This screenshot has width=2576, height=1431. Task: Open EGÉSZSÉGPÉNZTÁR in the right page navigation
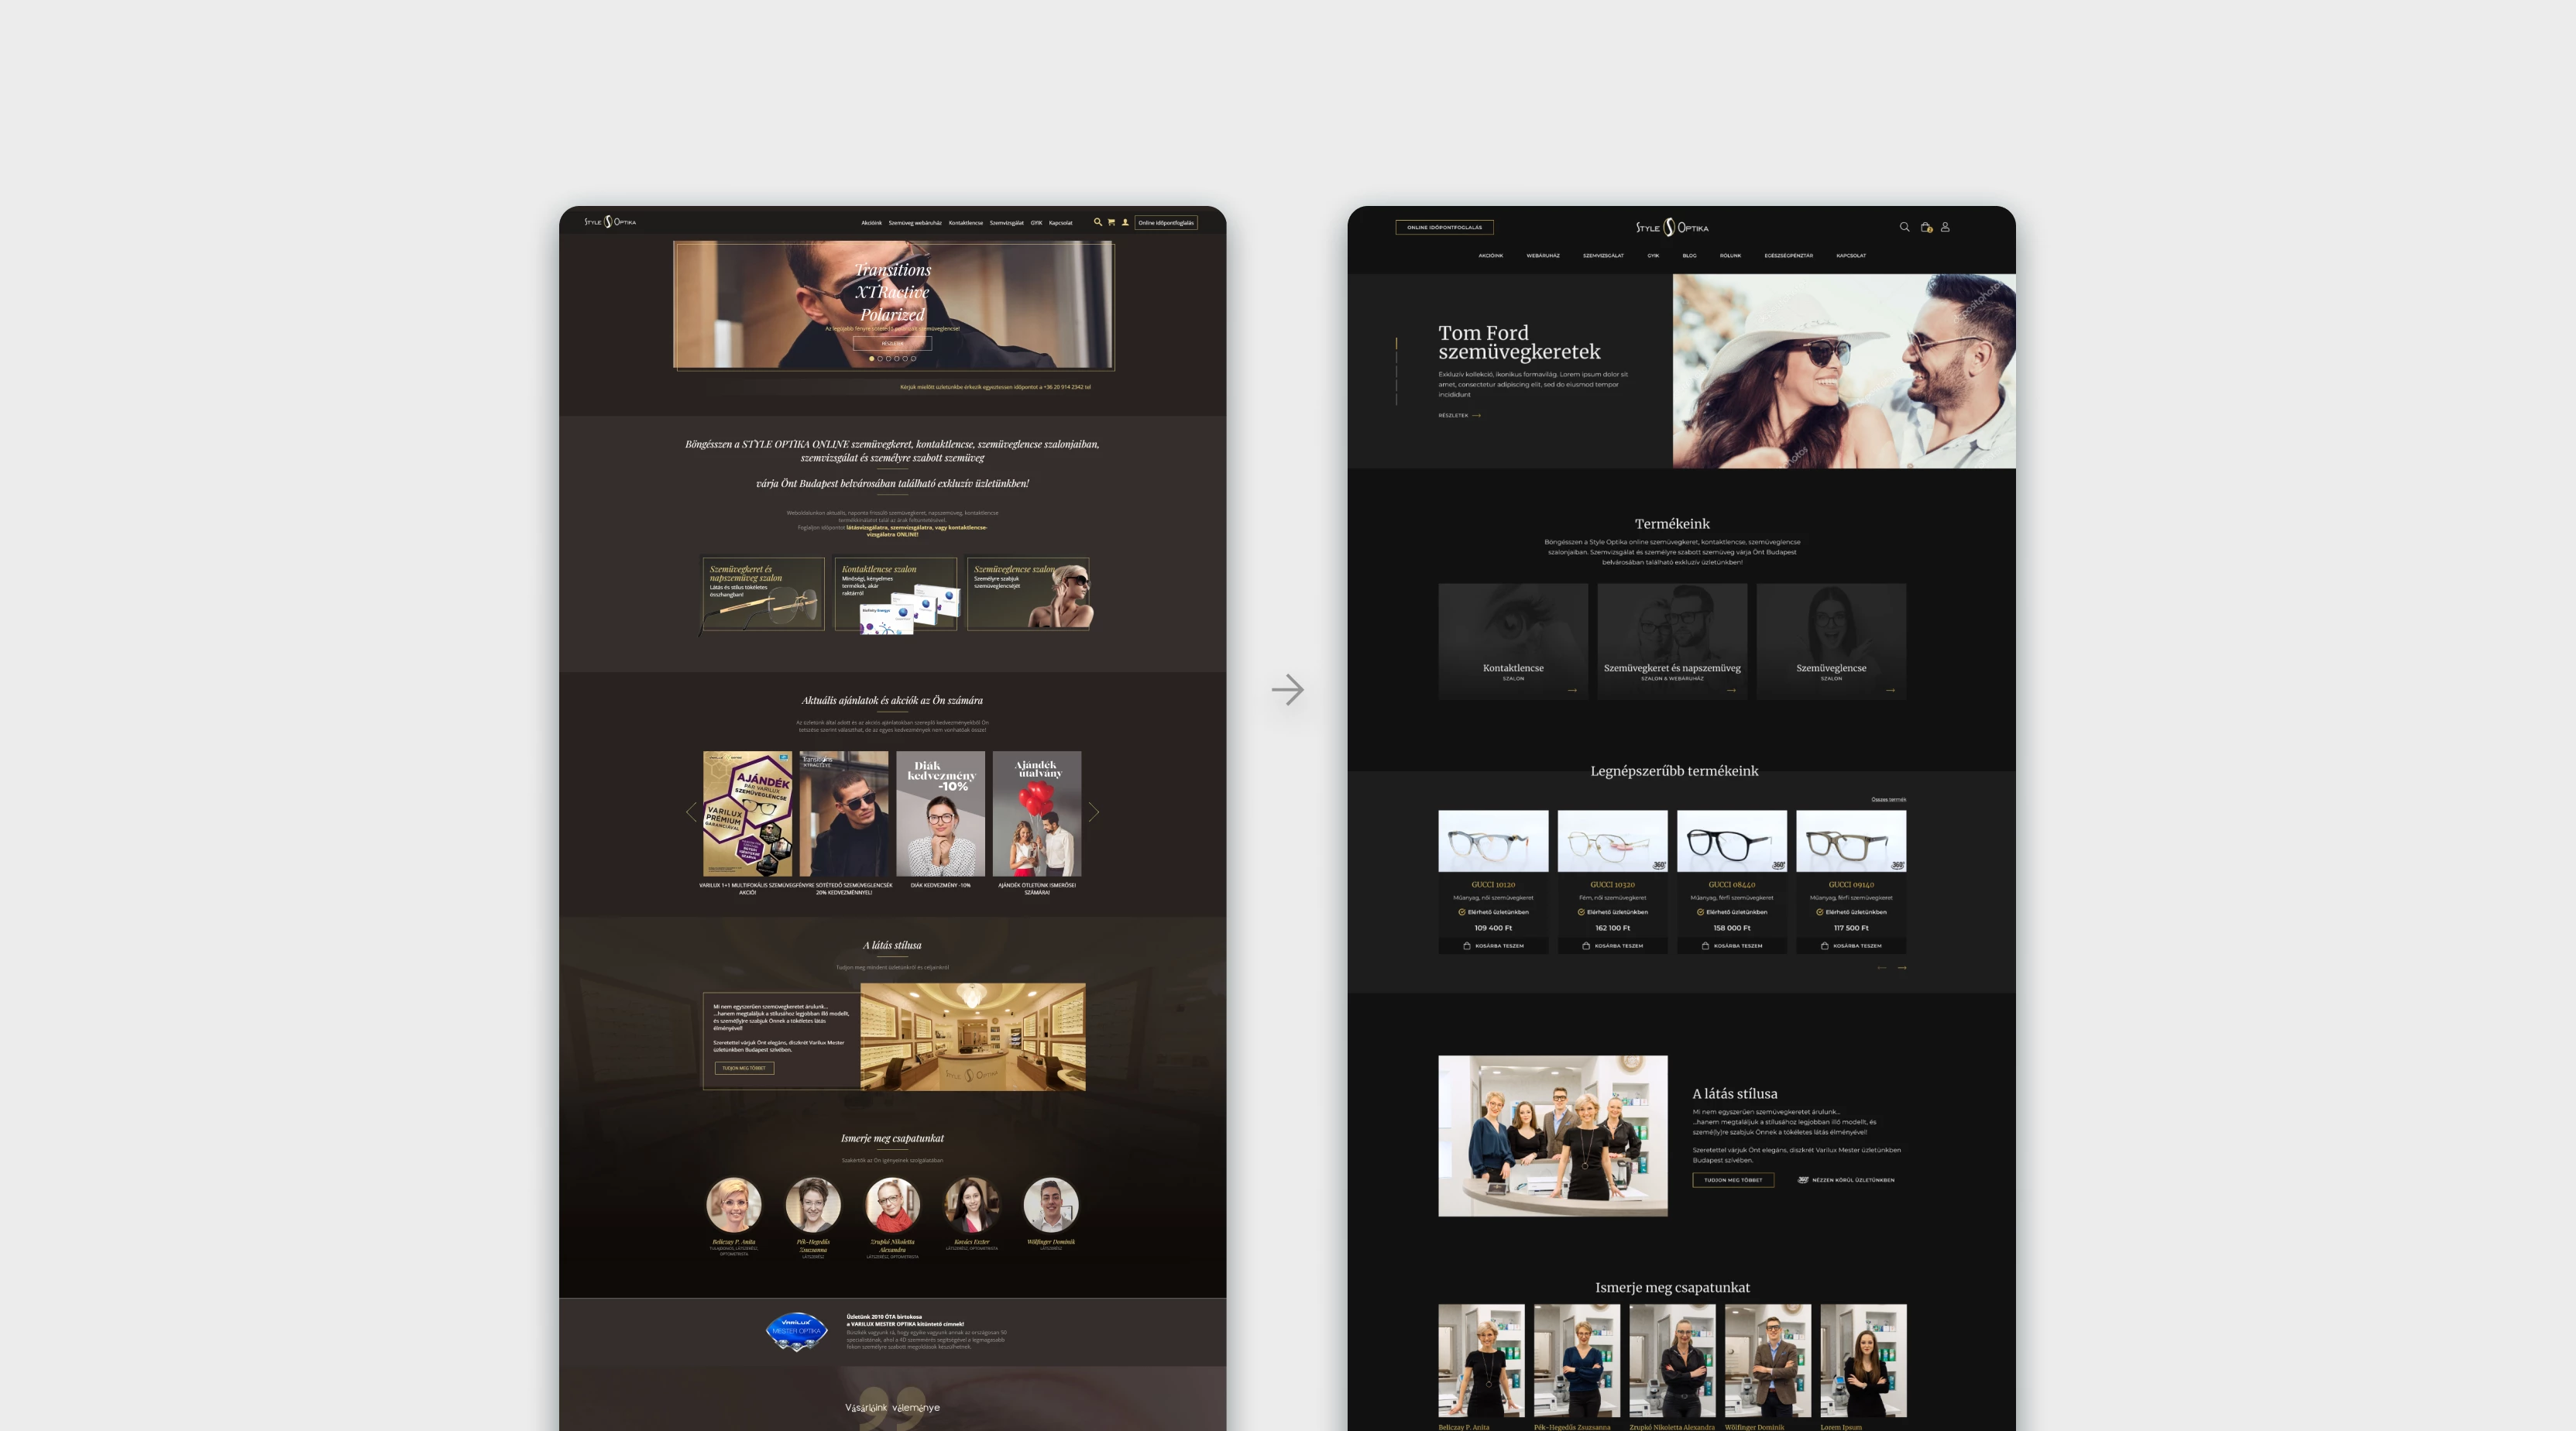point(1788,256)
